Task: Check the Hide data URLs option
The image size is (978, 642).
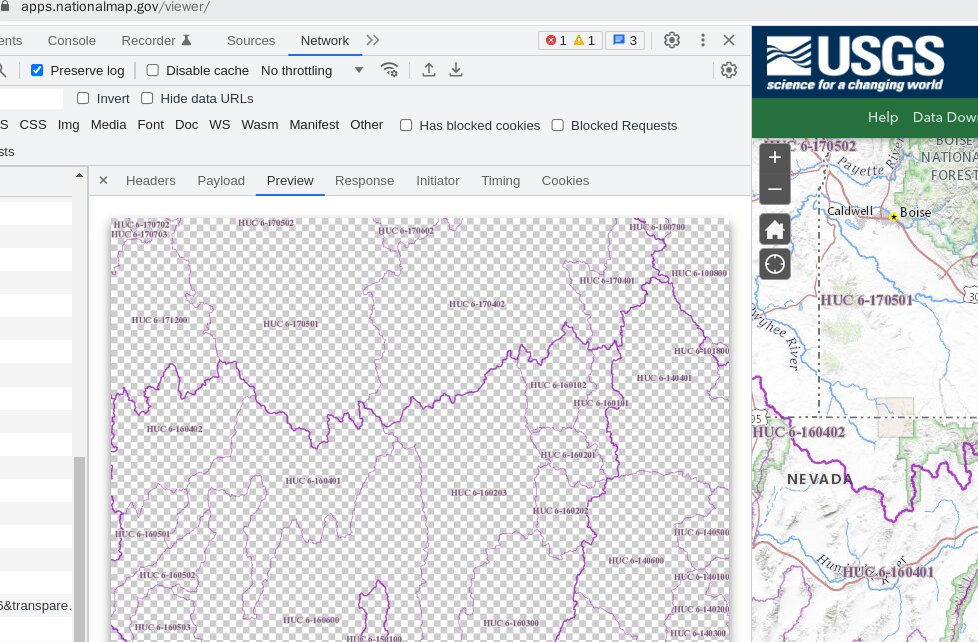Action: click(147, 98)
